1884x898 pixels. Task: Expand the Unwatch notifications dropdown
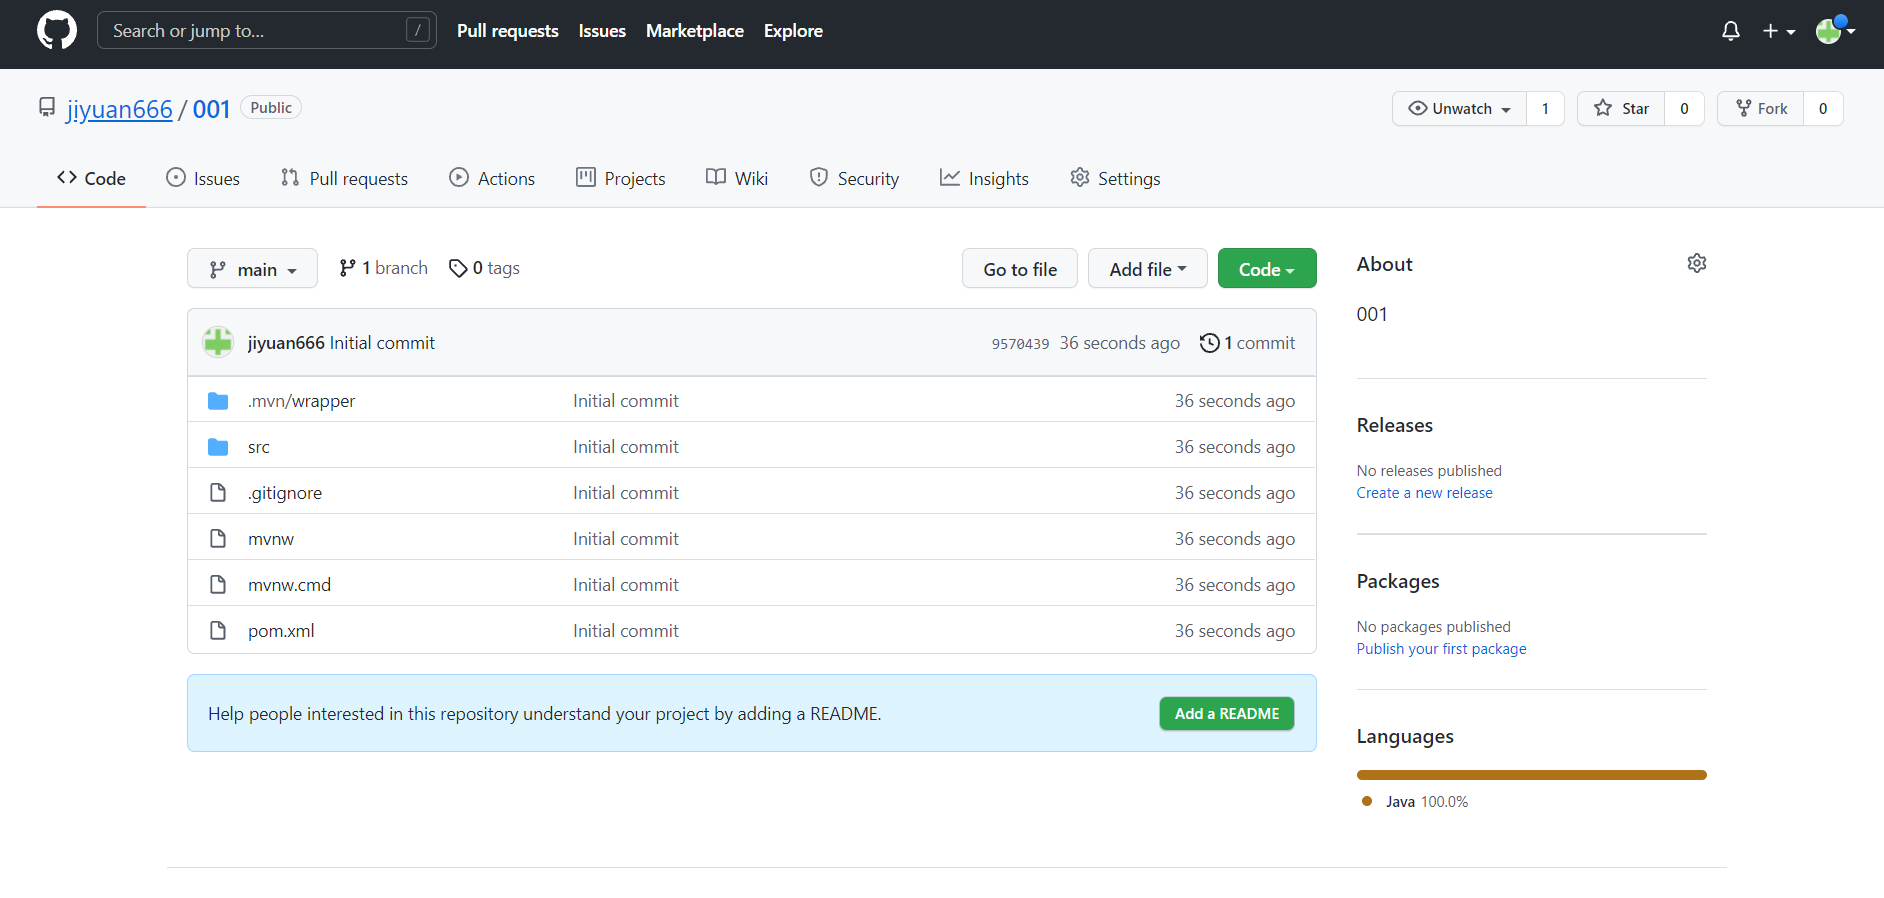pyautogui.click(x=1459, y=108)
